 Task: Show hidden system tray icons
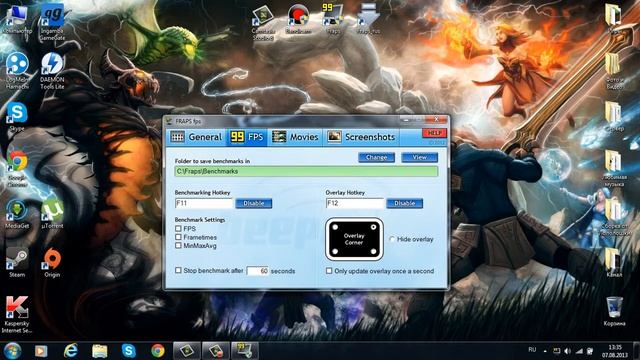[x=545, y=351]
